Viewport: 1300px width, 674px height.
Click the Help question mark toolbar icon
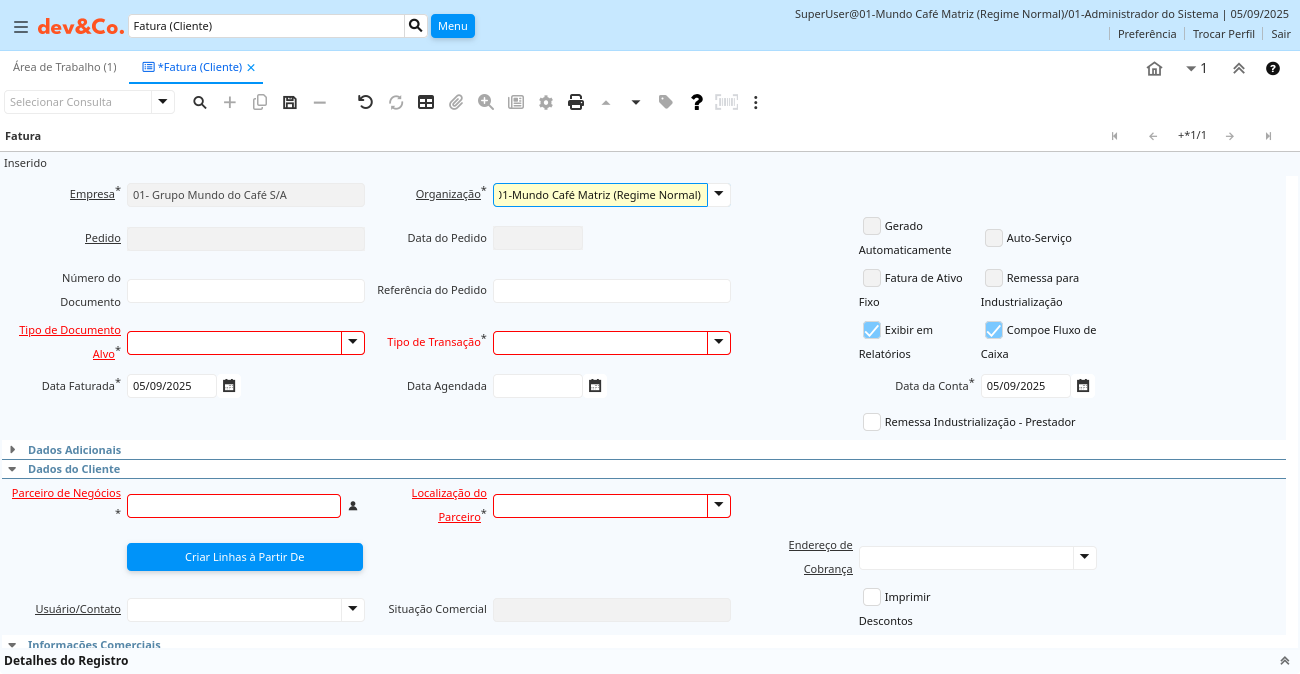click(697, 102)
